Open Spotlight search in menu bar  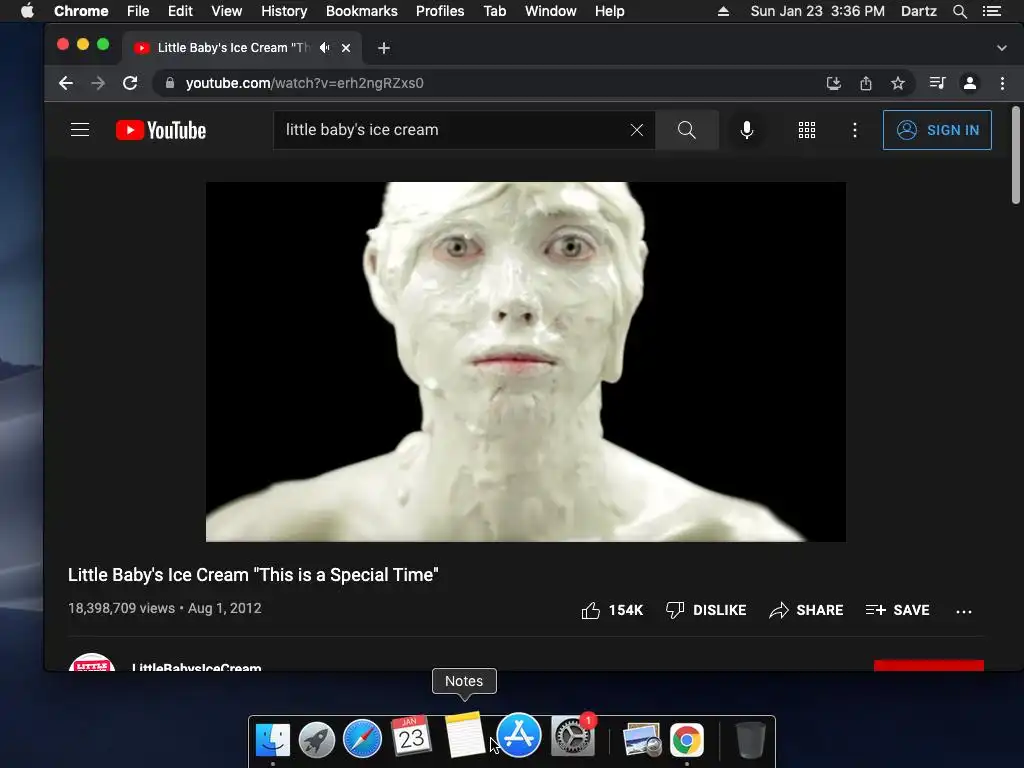click(960, 11)
